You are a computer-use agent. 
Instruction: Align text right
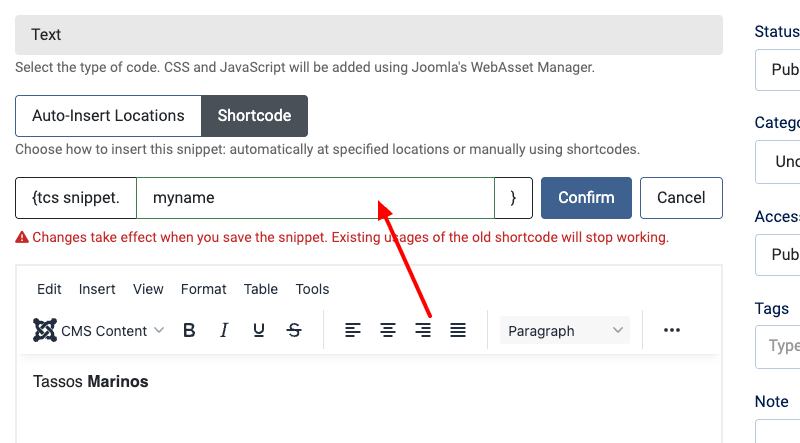[423, 331]
